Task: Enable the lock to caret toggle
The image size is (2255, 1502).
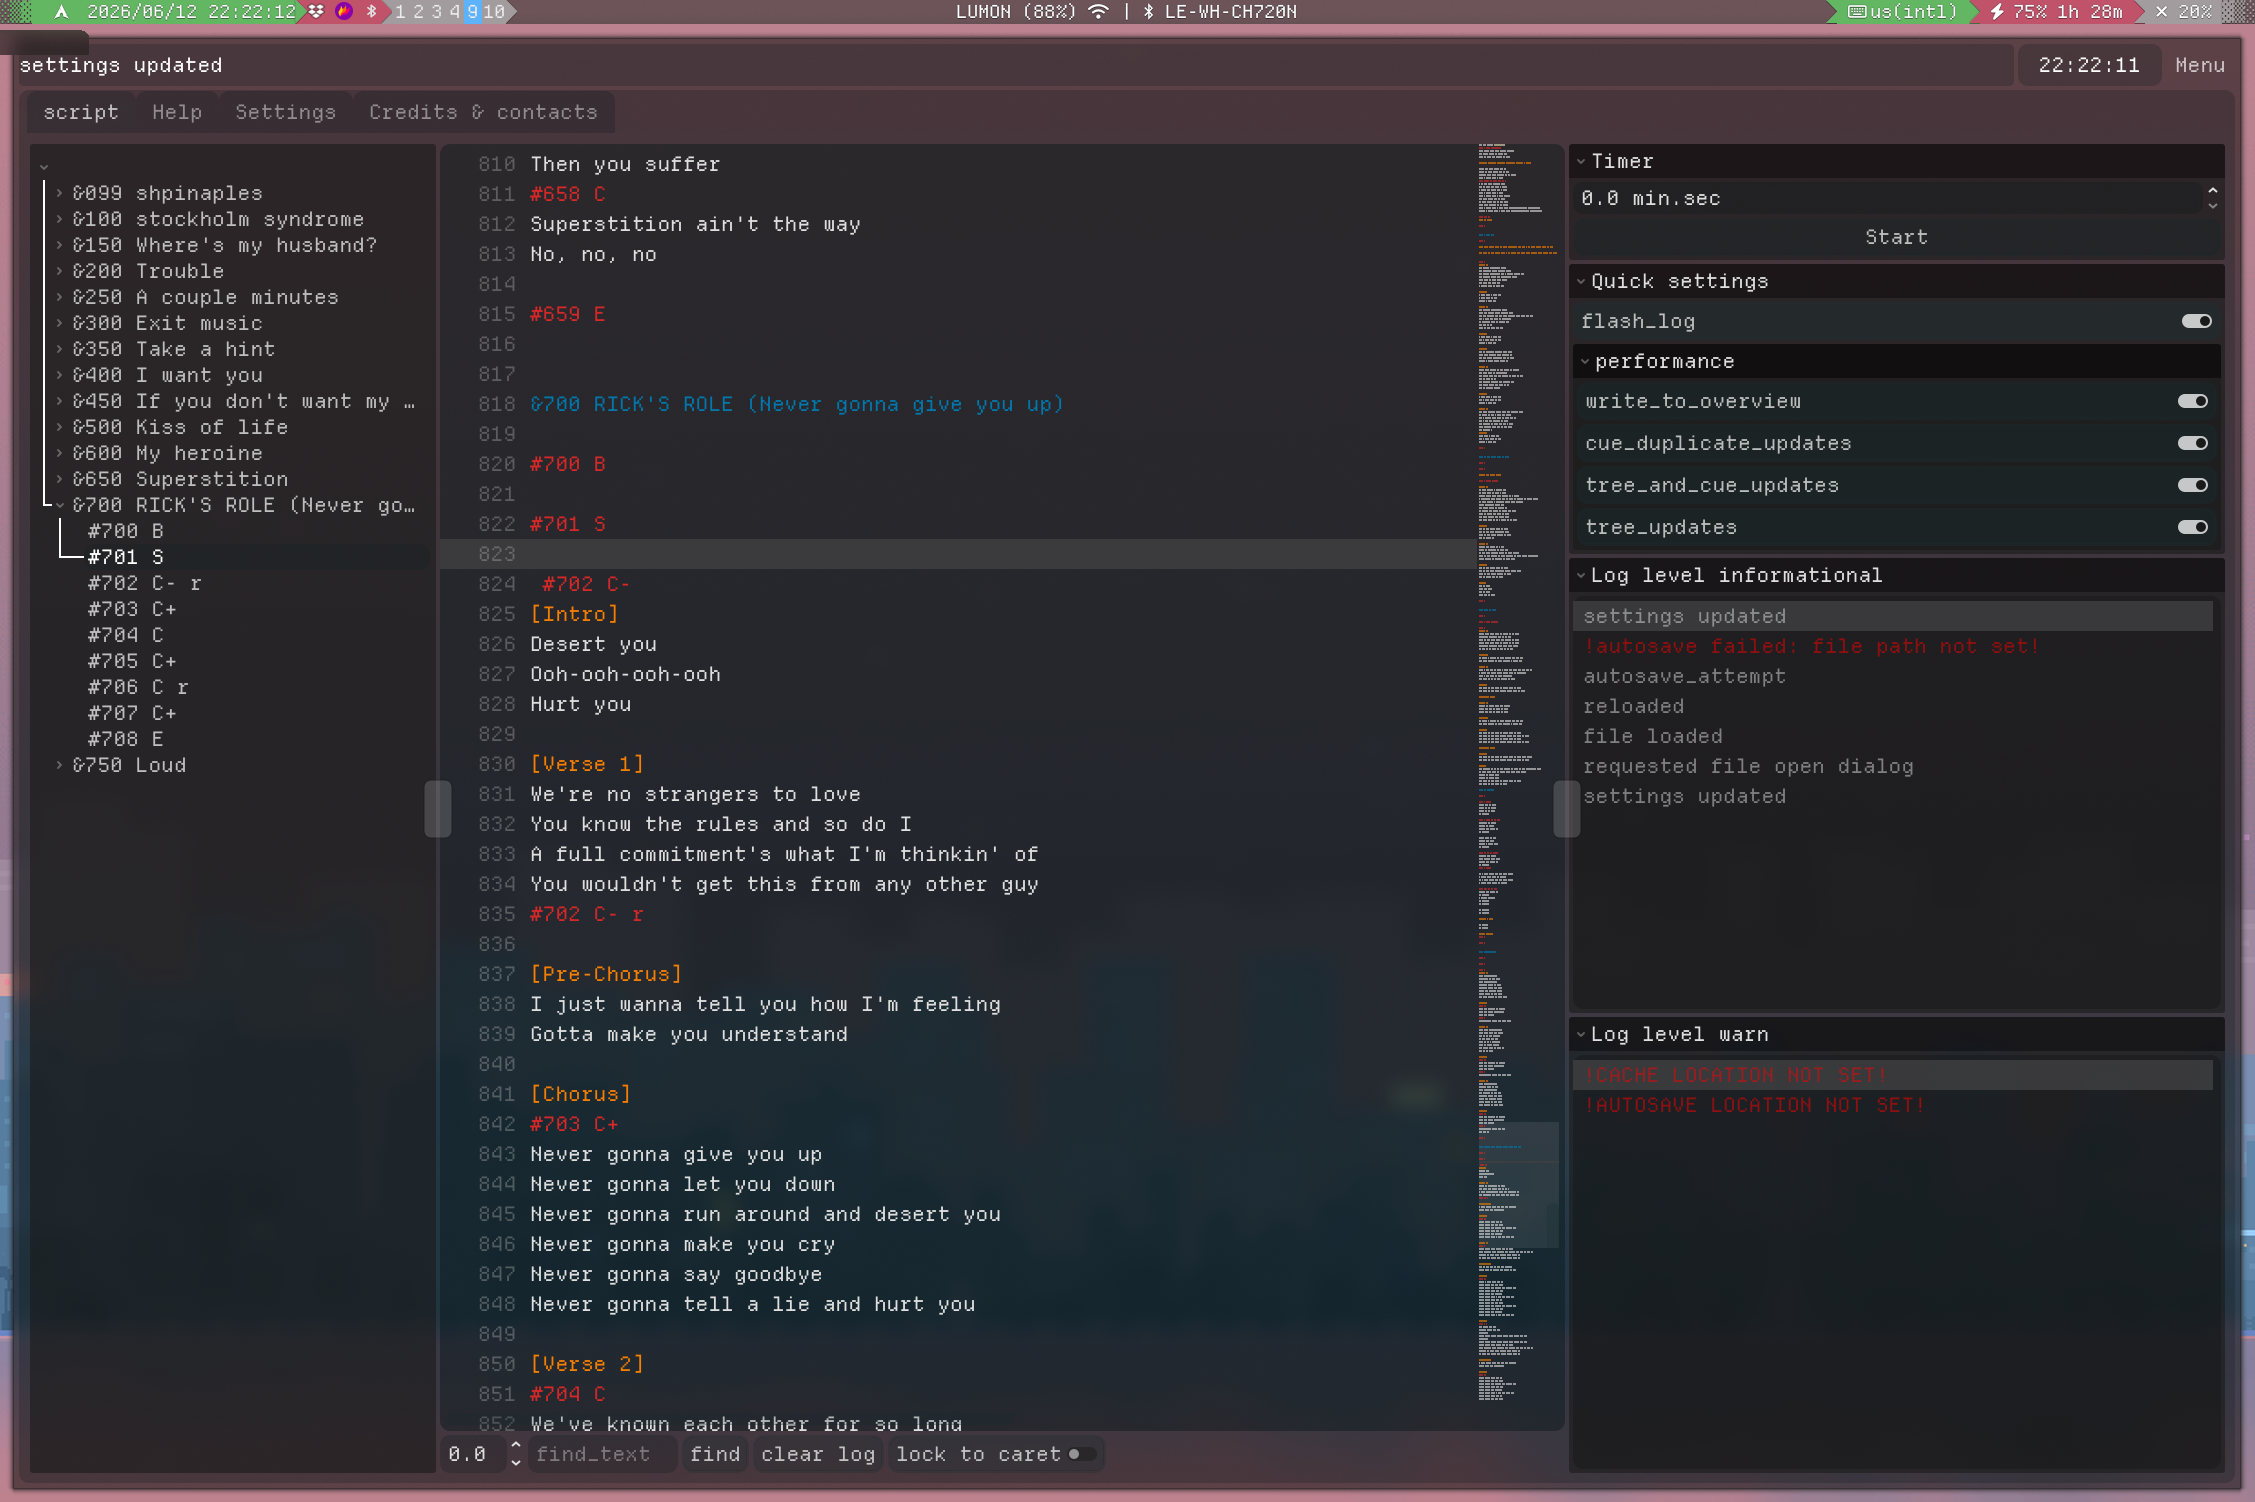Action: [x=1080, y=1454]
